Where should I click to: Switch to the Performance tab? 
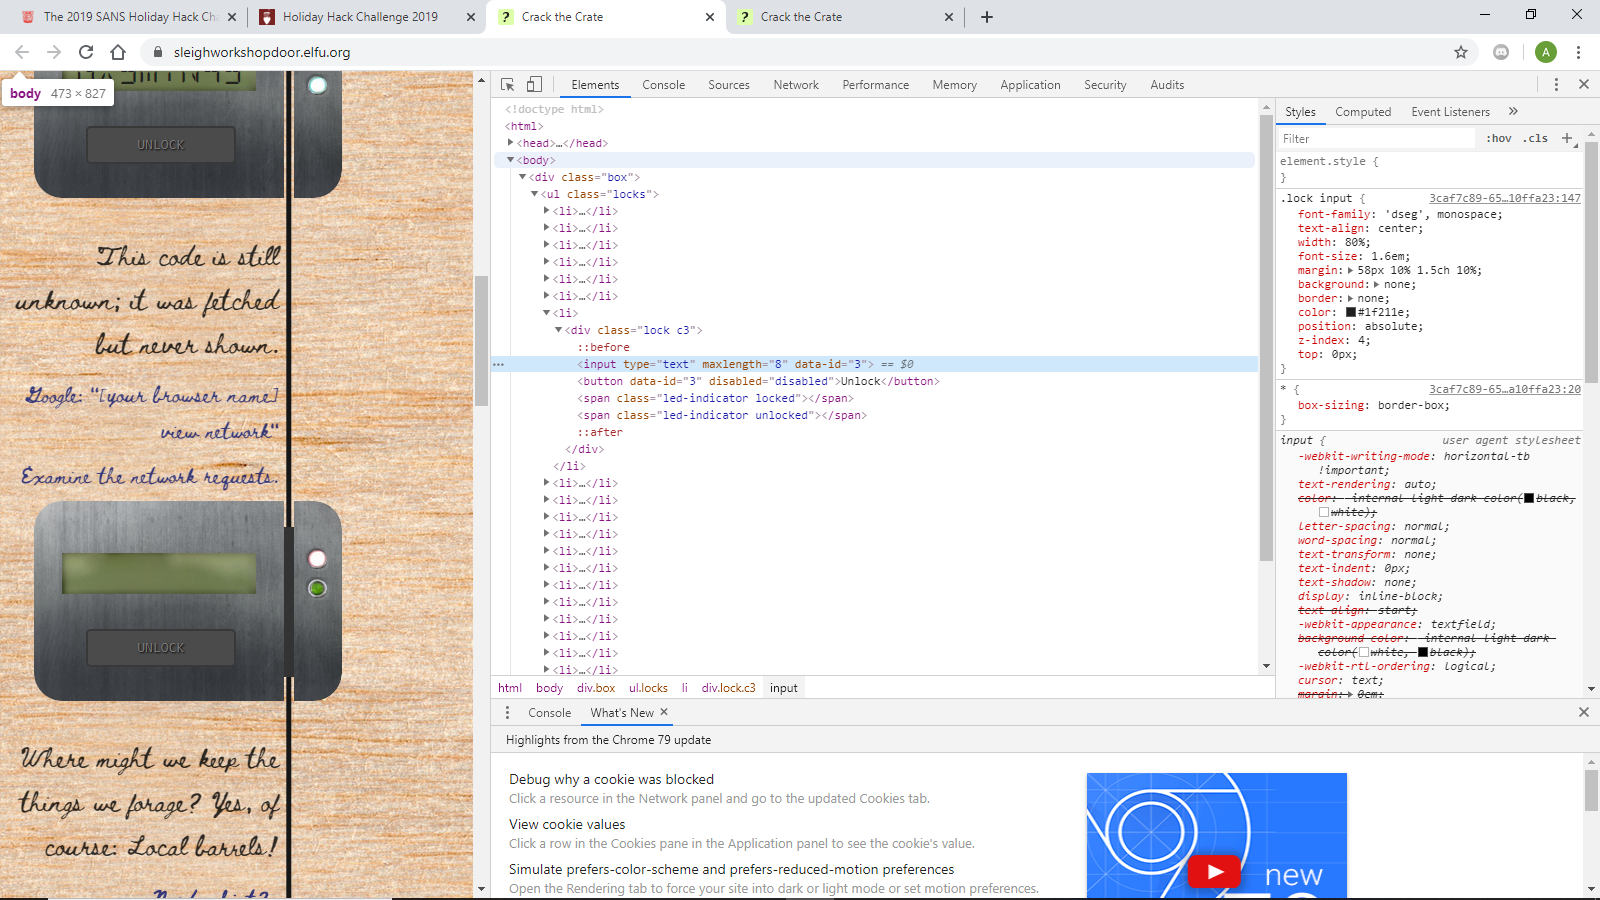point(876,85)
